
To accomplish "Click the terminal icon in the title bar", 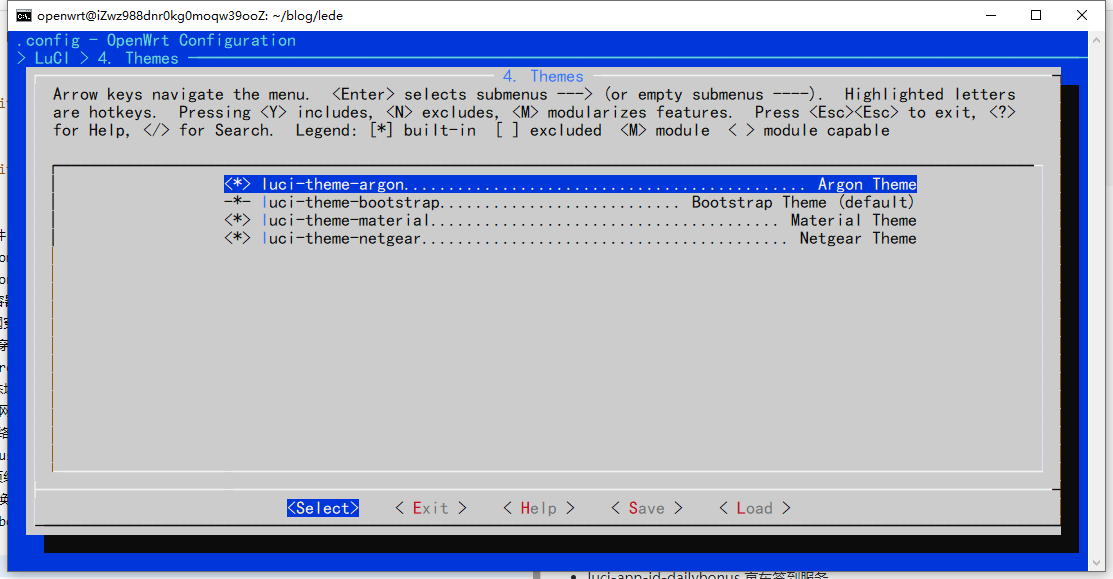I will click(x=23, y=15).
